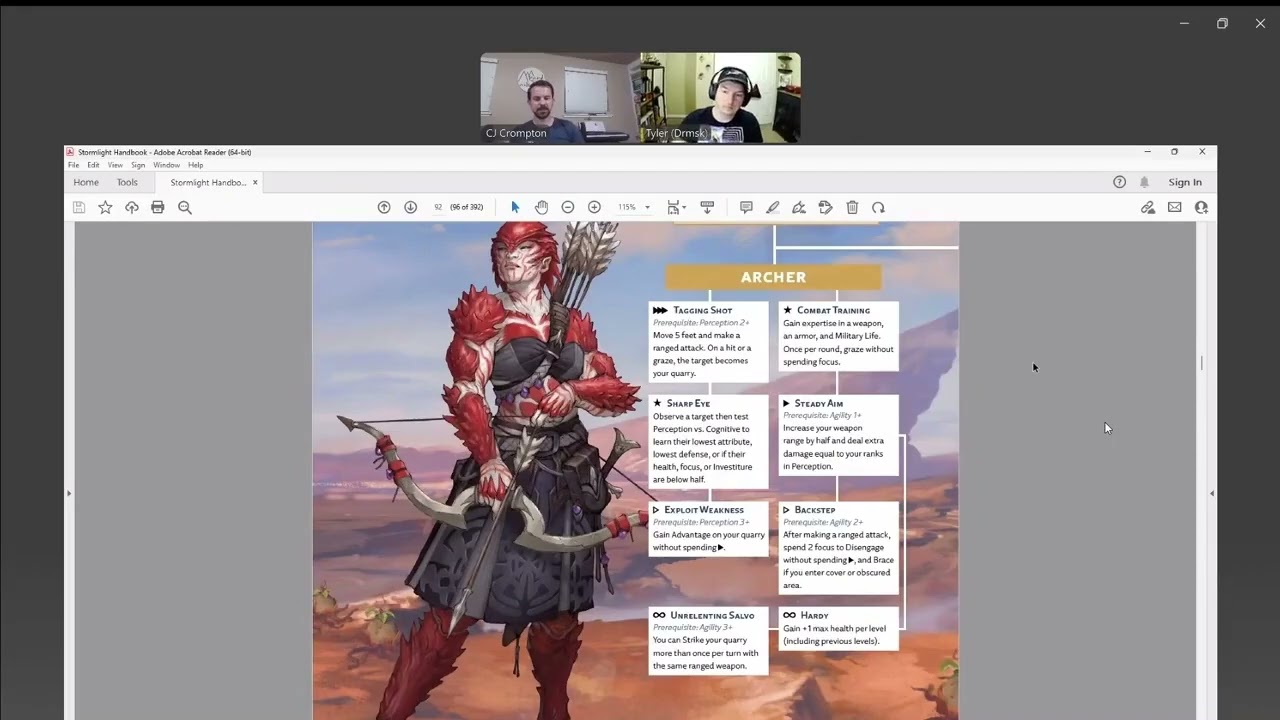This screenshot has width=1280, height=720.
Task: Click the Tyler (Drmsk) video tile
Action: 720,98
